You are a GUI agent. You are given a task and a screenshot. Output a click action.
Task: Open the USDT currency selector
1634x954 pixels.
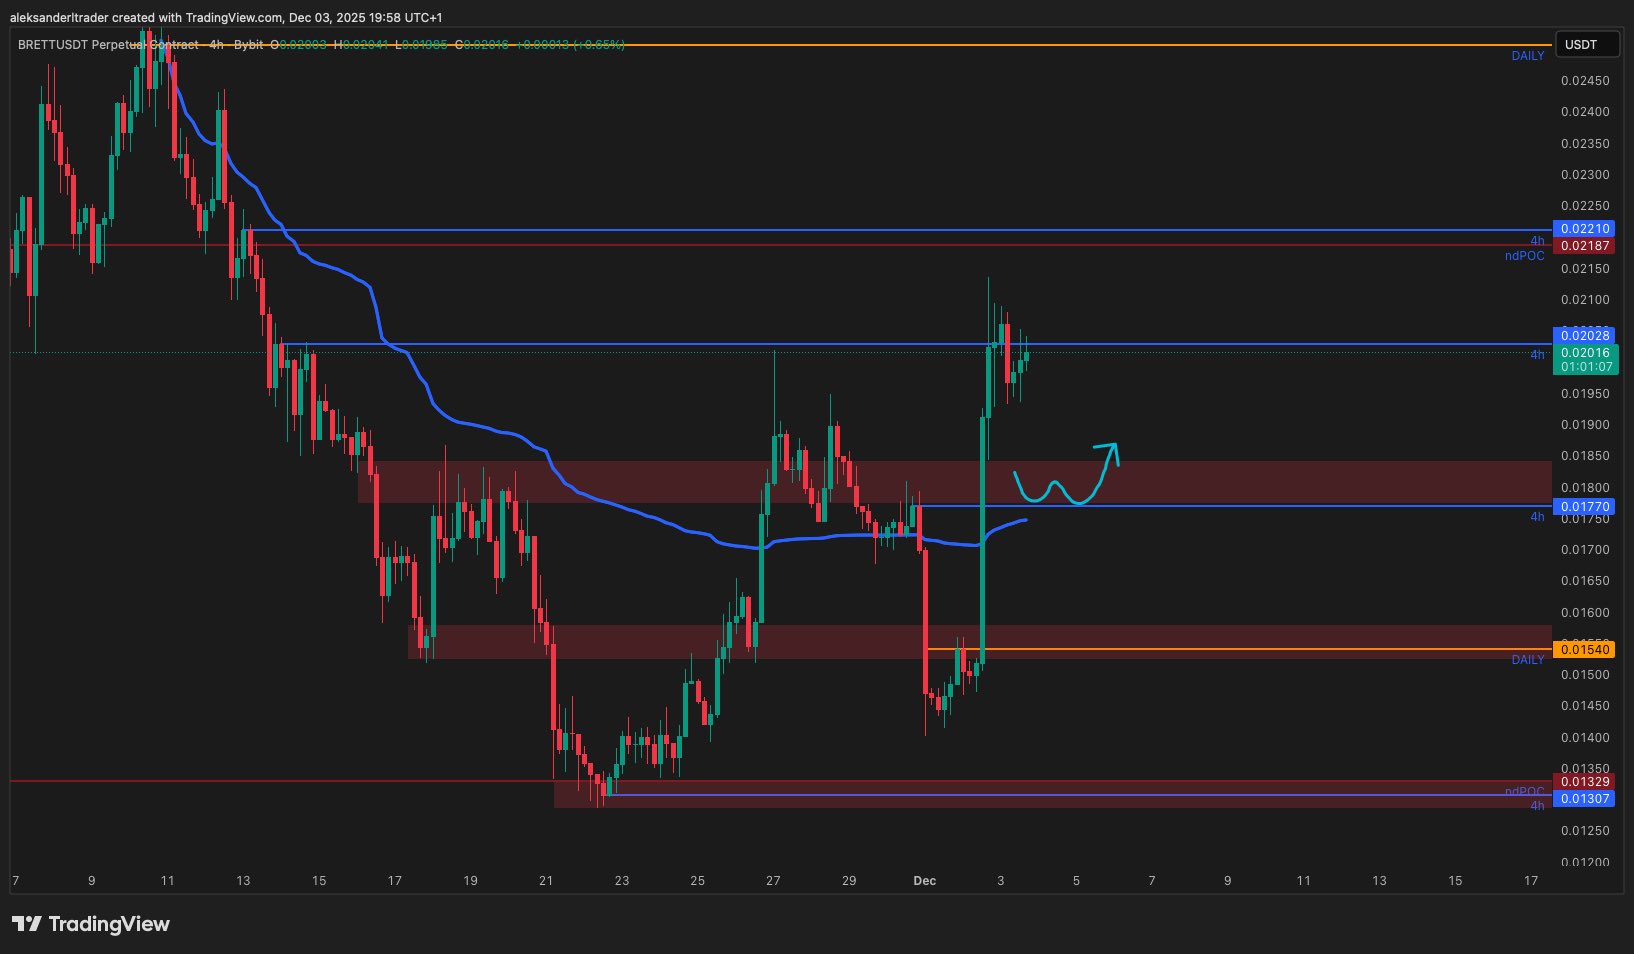[x=1581, y=45]
